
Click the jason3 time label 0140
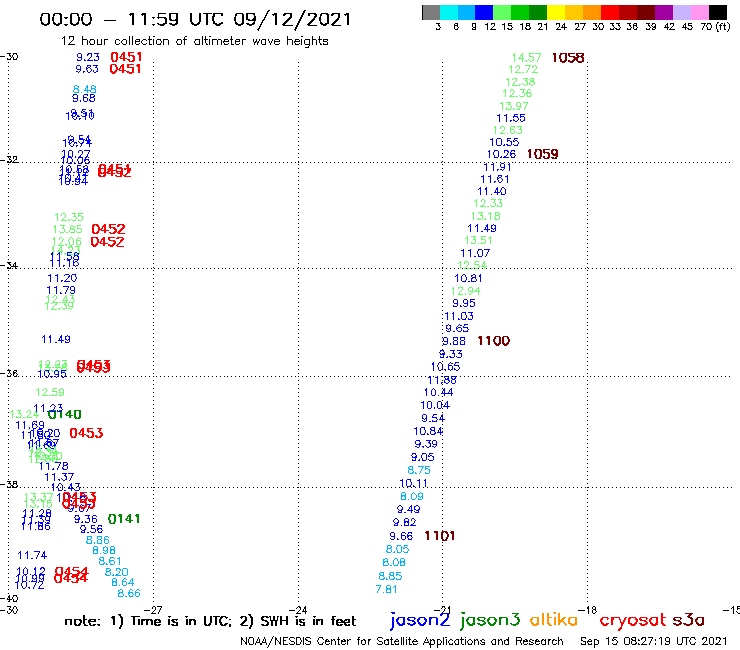(65, 414)
